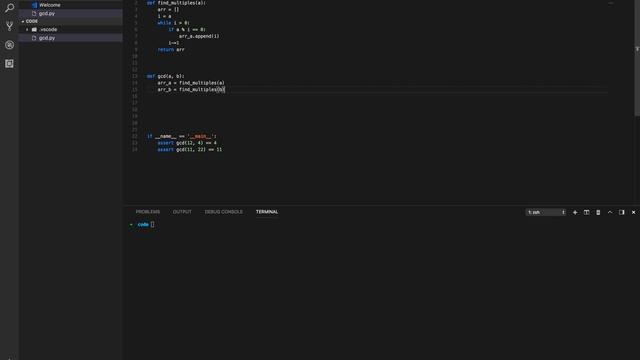
Task: Close the terminal panel
Action: point(633,212)
